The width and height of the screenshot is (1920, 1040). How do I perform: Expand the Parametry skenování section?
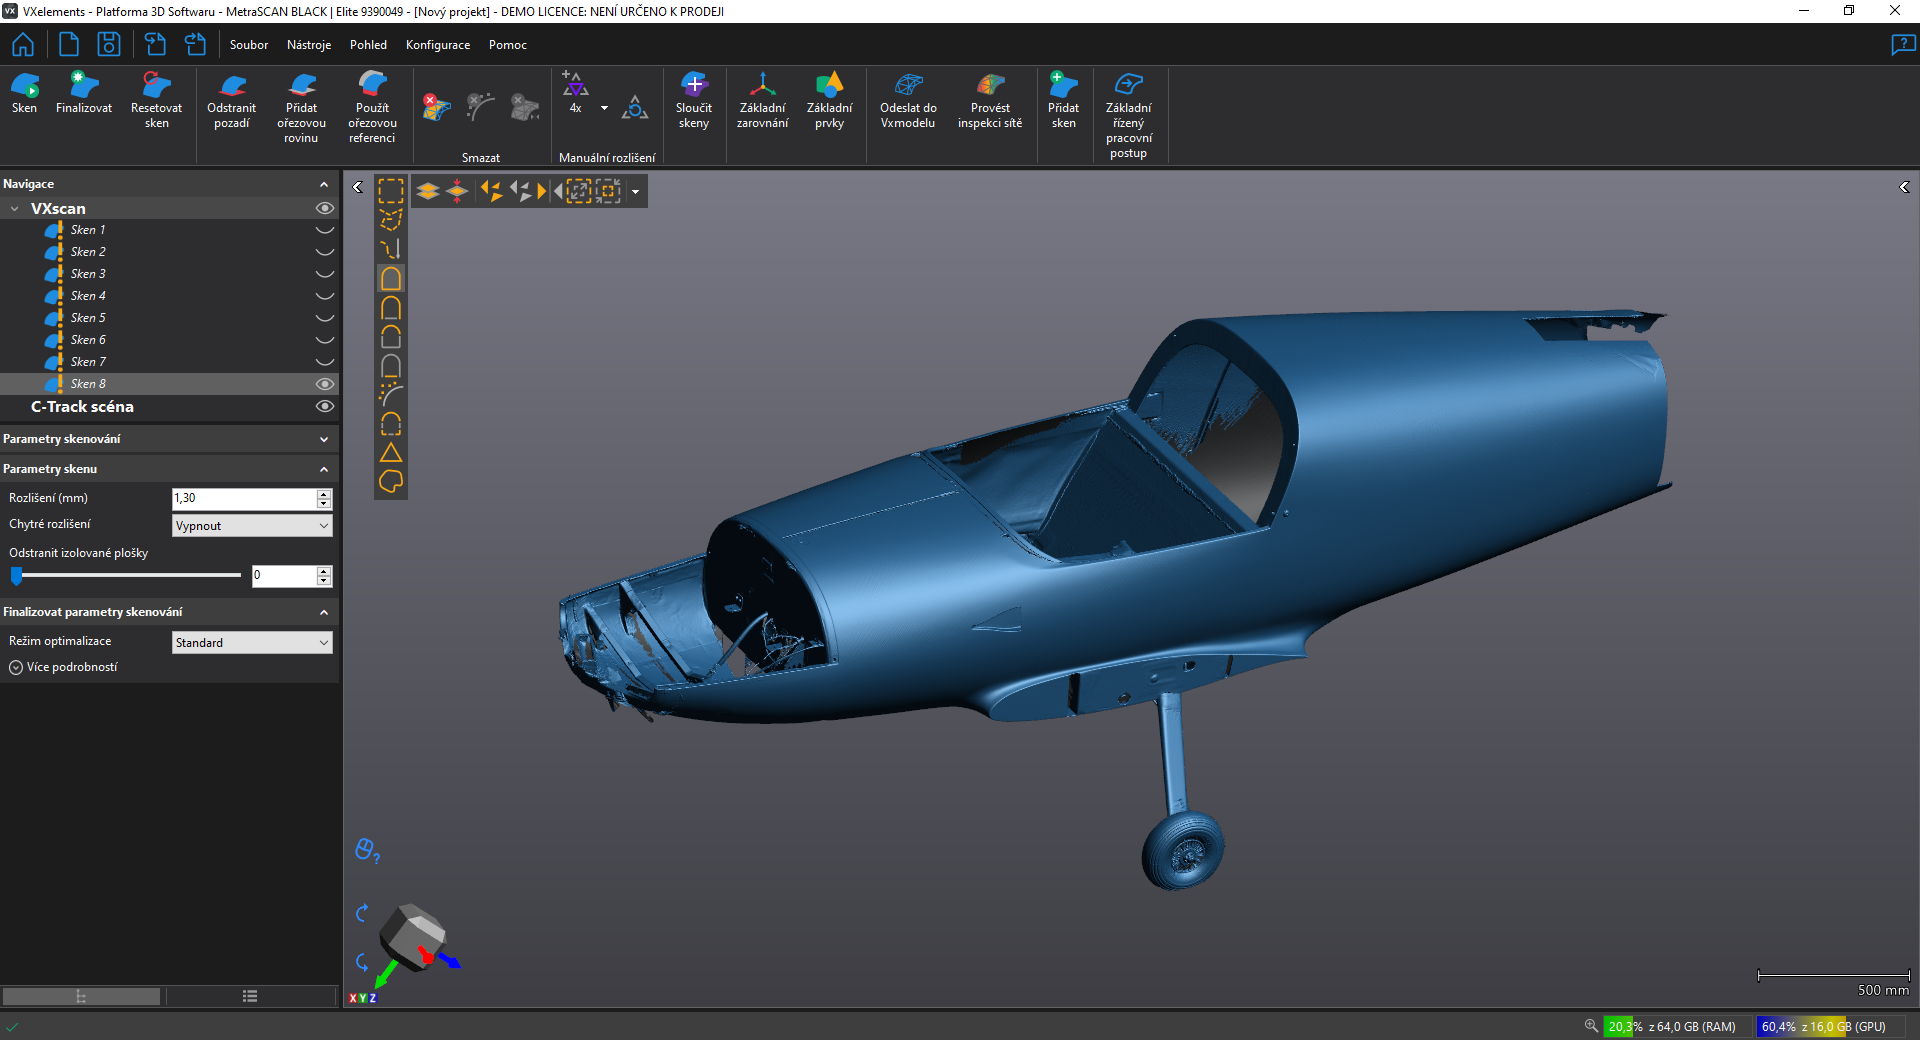pos(323,439)
